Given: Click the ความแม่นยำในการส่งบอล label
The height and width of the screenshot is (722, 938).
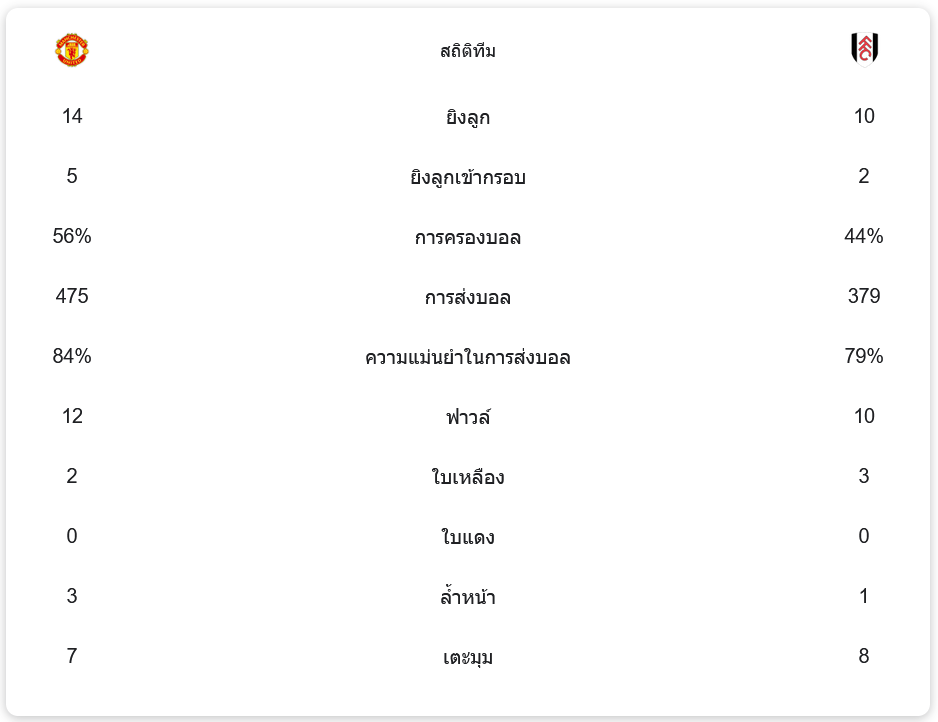Looking at the screenshot, I should point(468,358).
